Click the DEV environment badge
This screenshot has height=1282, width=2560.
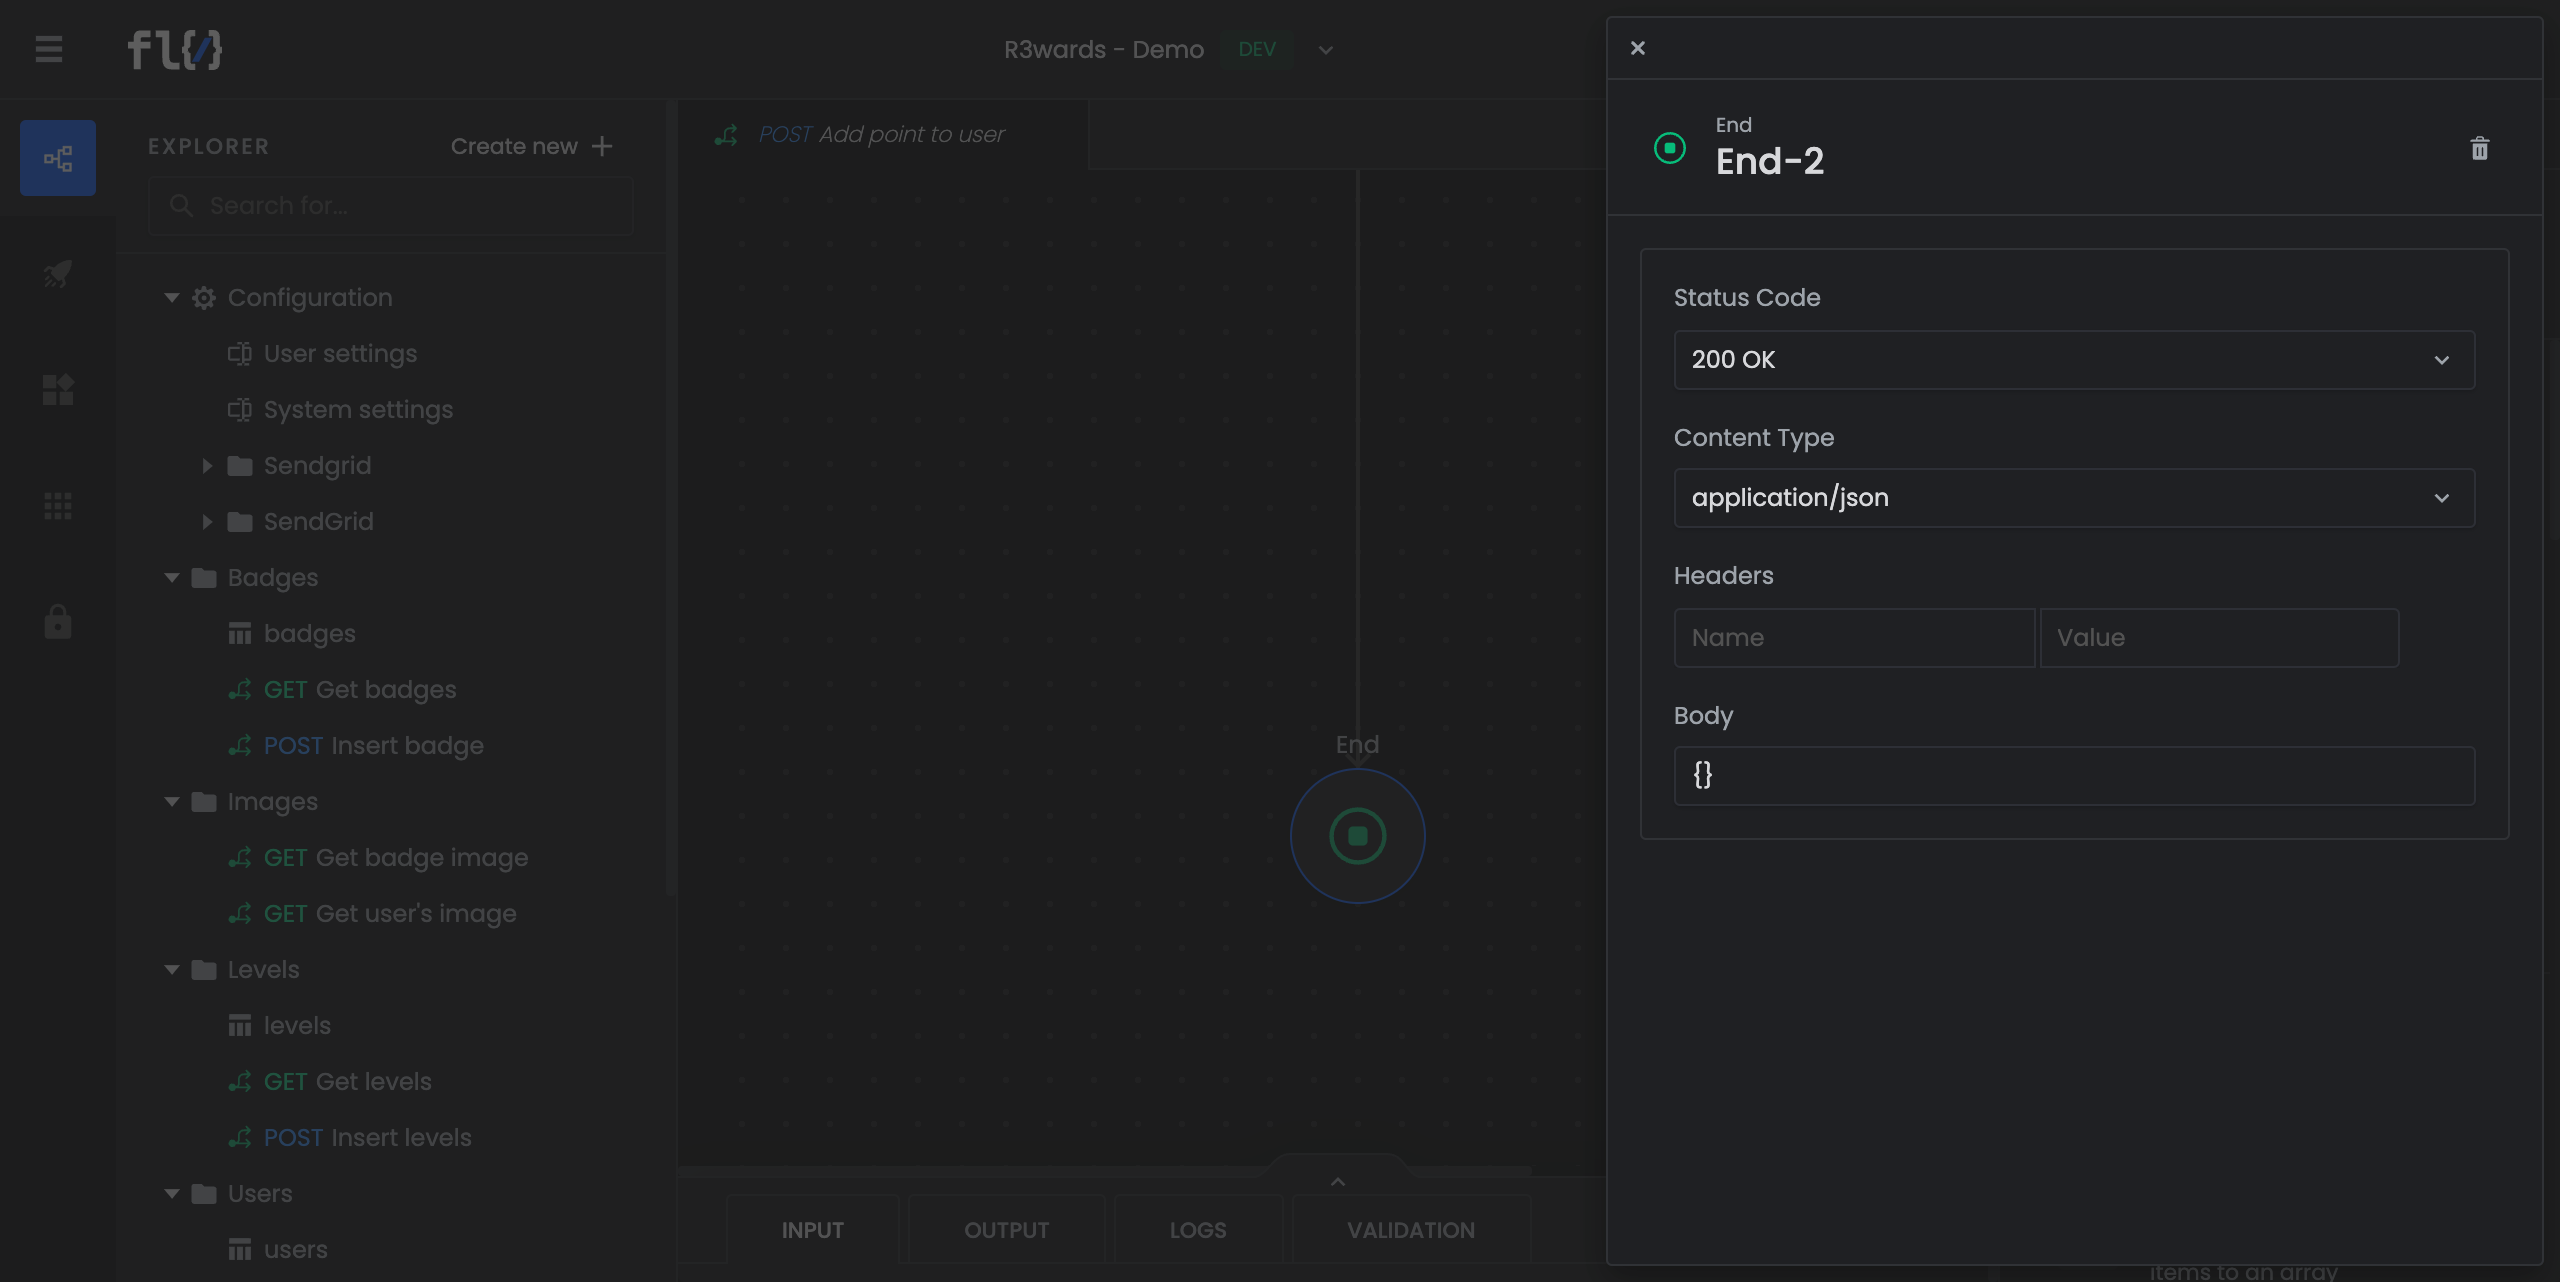(1257, 50)
